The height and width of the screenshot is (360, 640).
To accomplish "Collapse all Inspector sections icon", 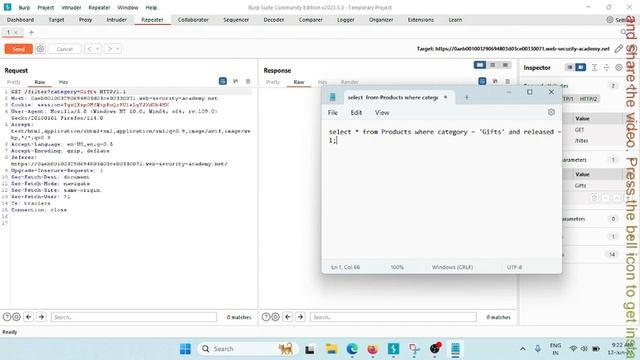I will 607,67.
